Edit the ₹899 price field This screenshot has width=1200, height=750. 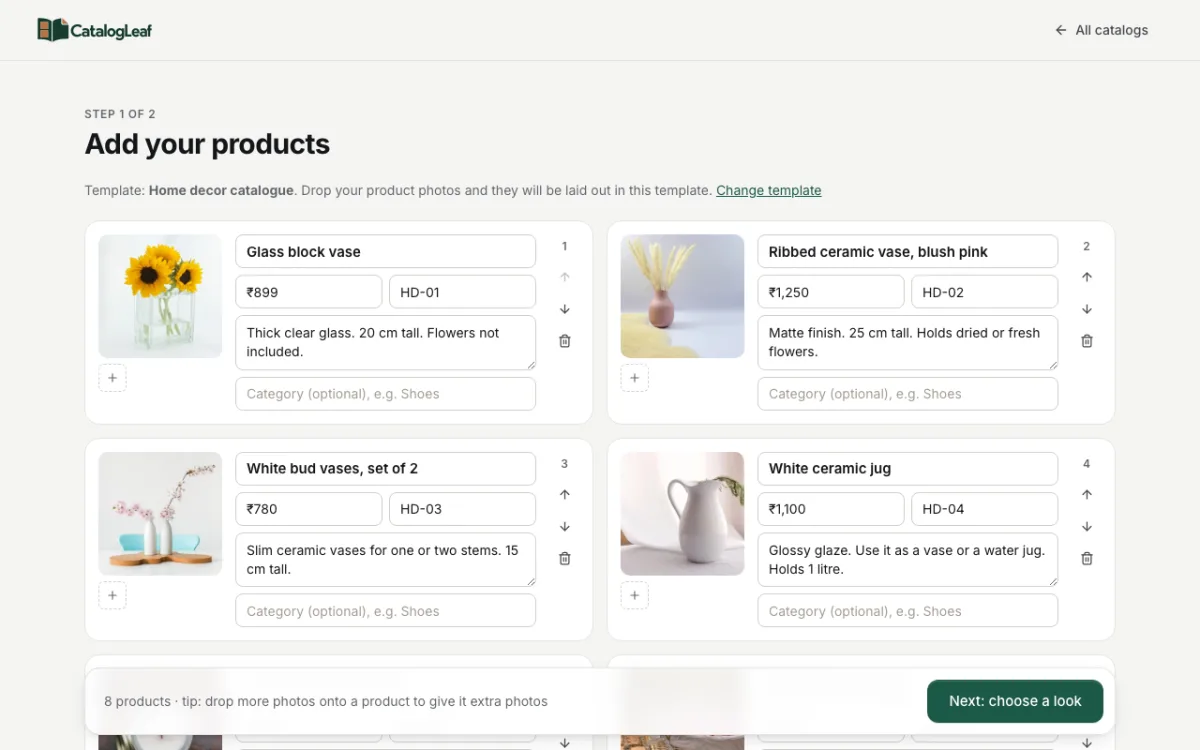[309, 292]
